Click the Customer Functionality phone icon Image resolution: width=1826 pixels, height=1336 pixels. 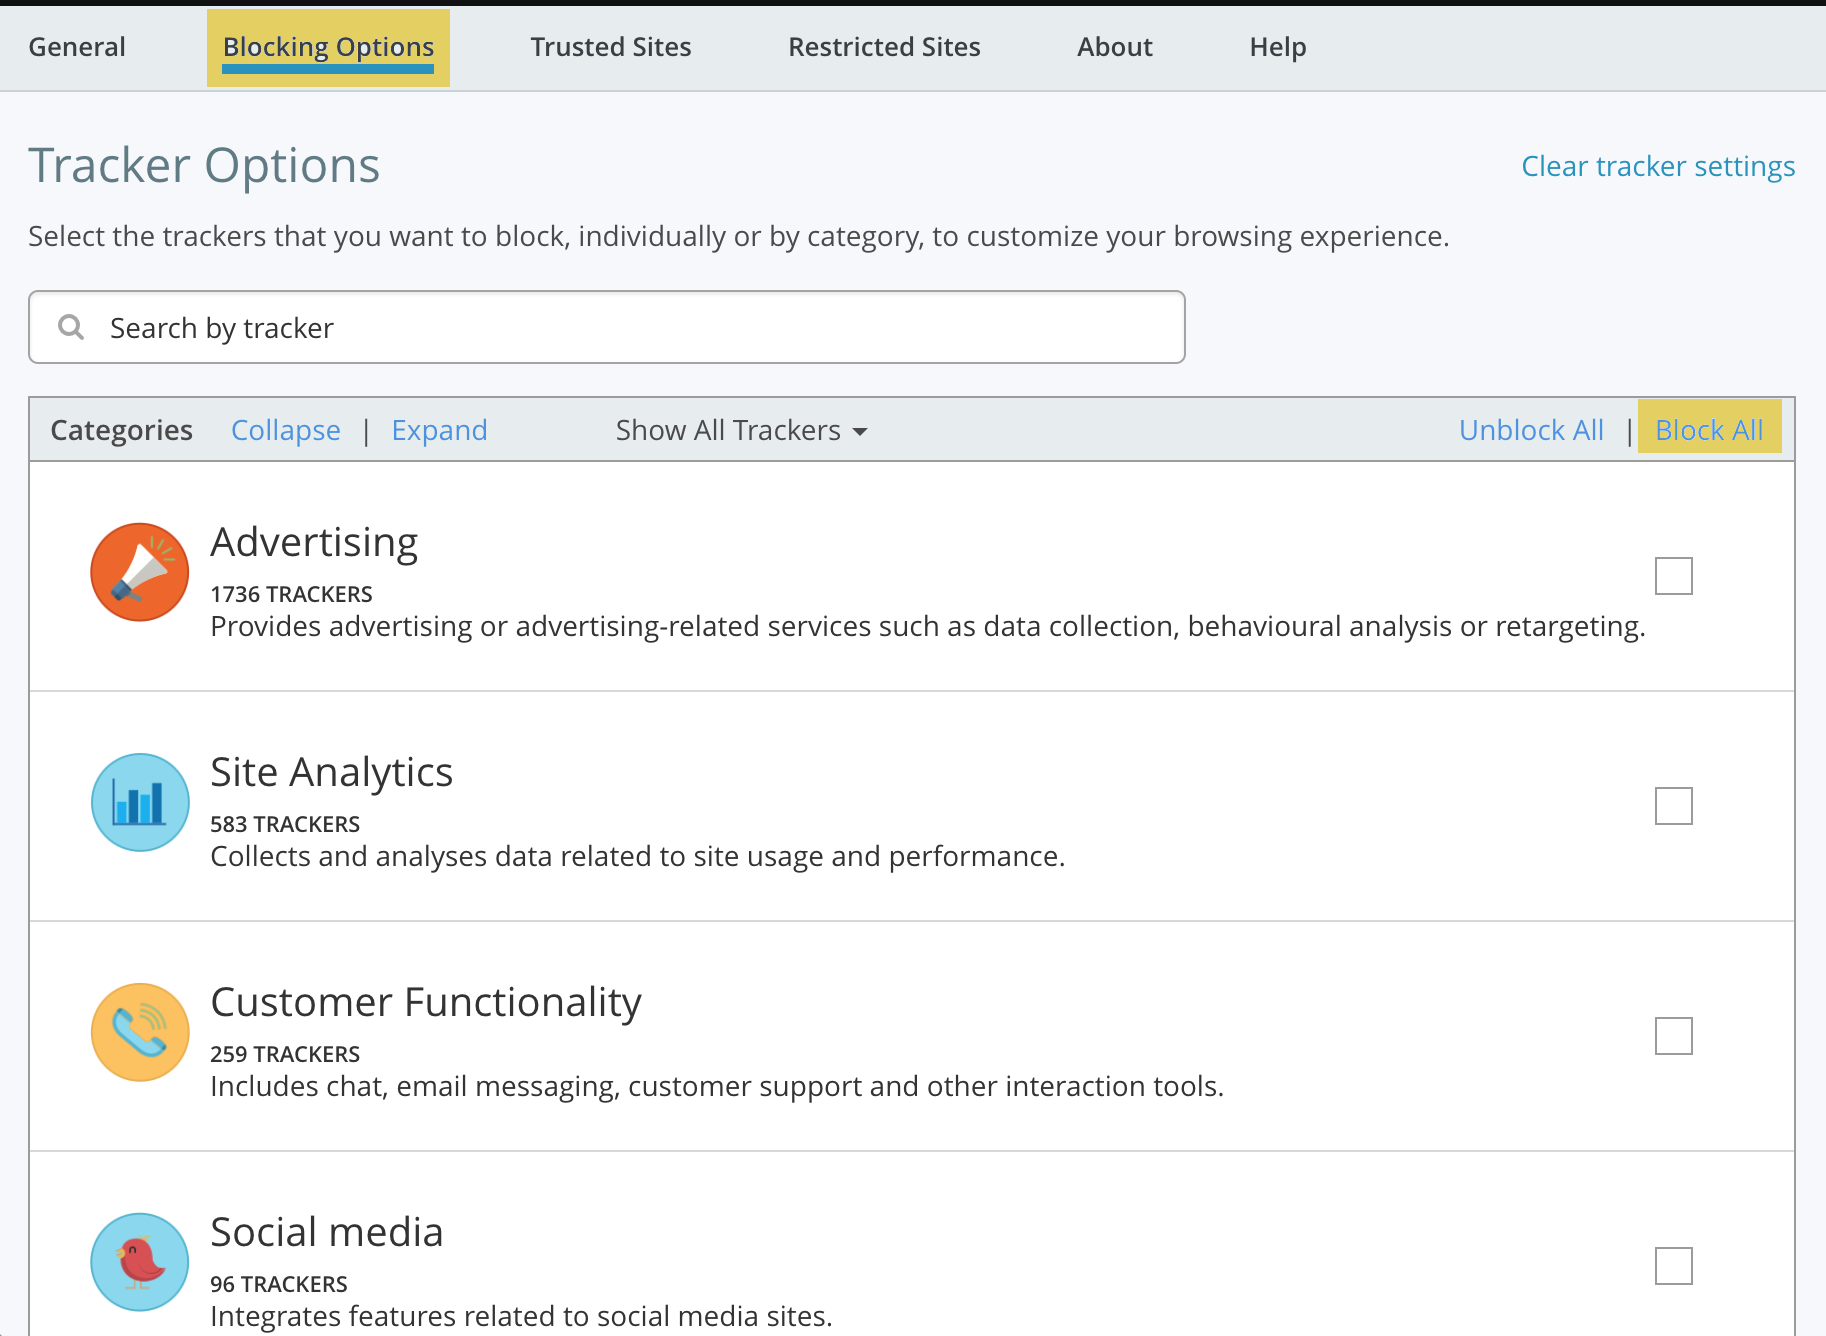140,1032
